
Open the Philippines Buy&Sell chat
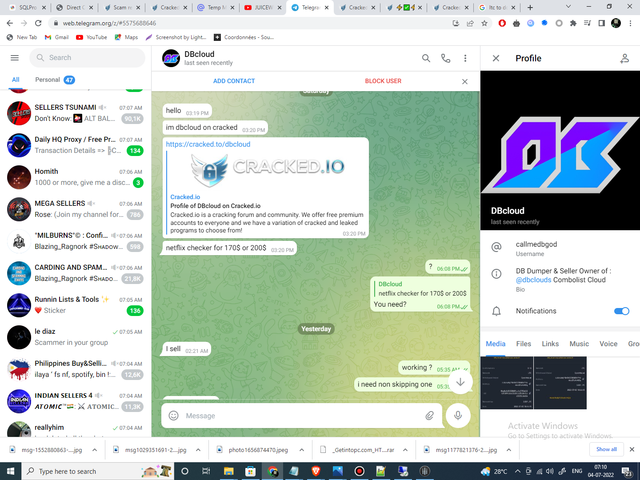(x=76, y=369)
